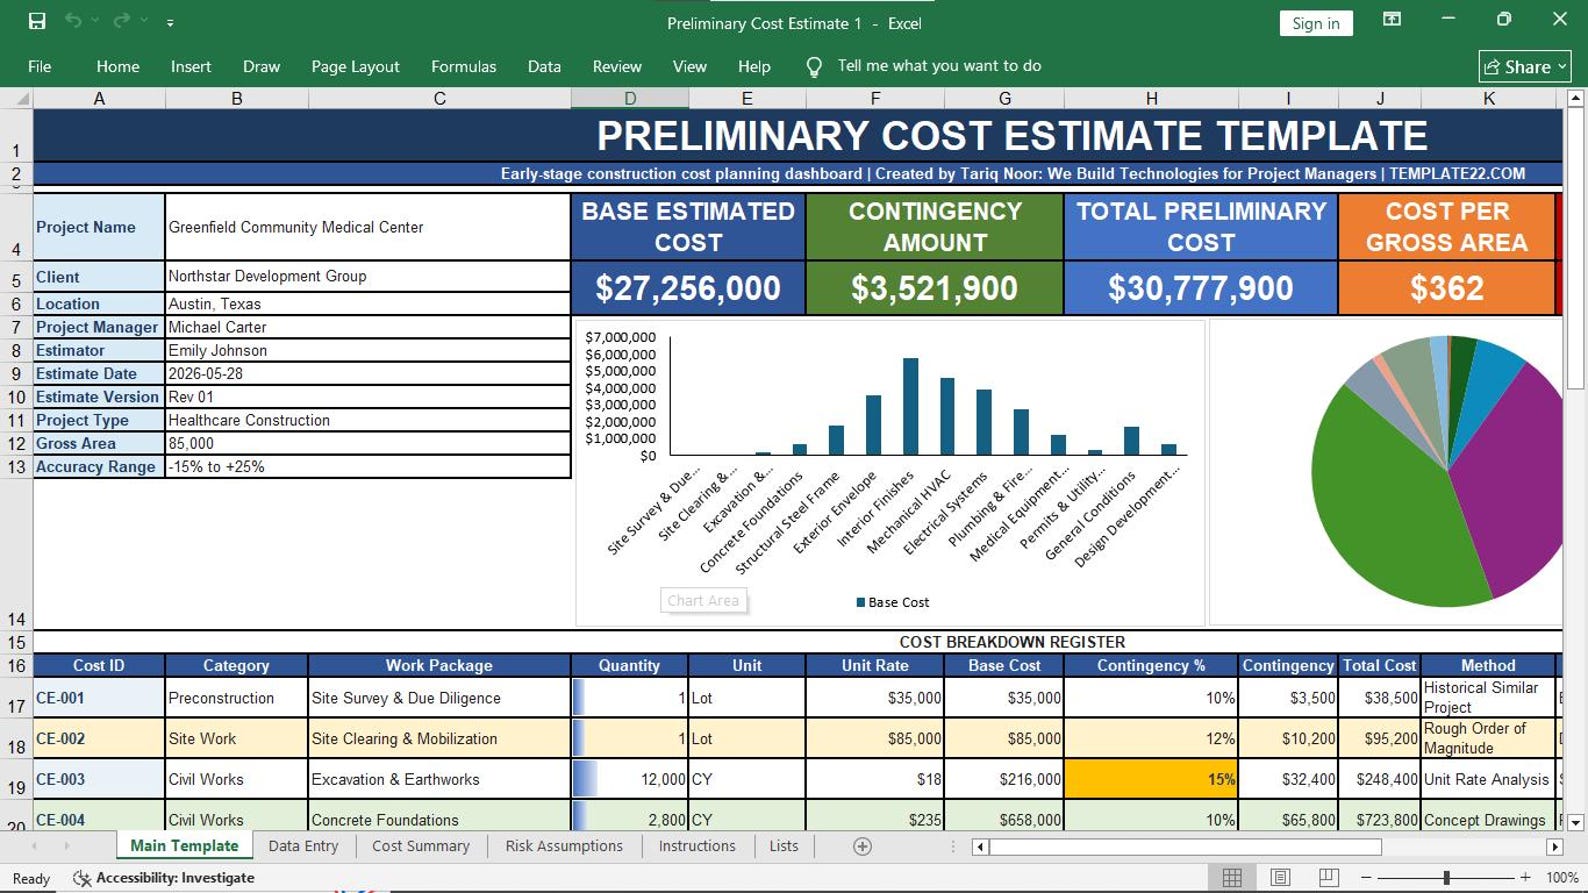Open the Page Layout ribbon tab
The image size is (1588, 893).
click(x=355, y=66)
